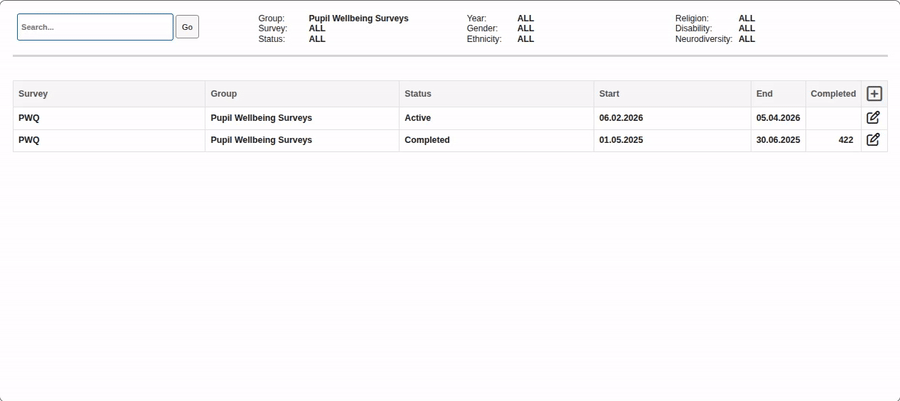Screen dimensions: 900x401
Task: Change the Year filter ALL value
Action: click(525, 18)
